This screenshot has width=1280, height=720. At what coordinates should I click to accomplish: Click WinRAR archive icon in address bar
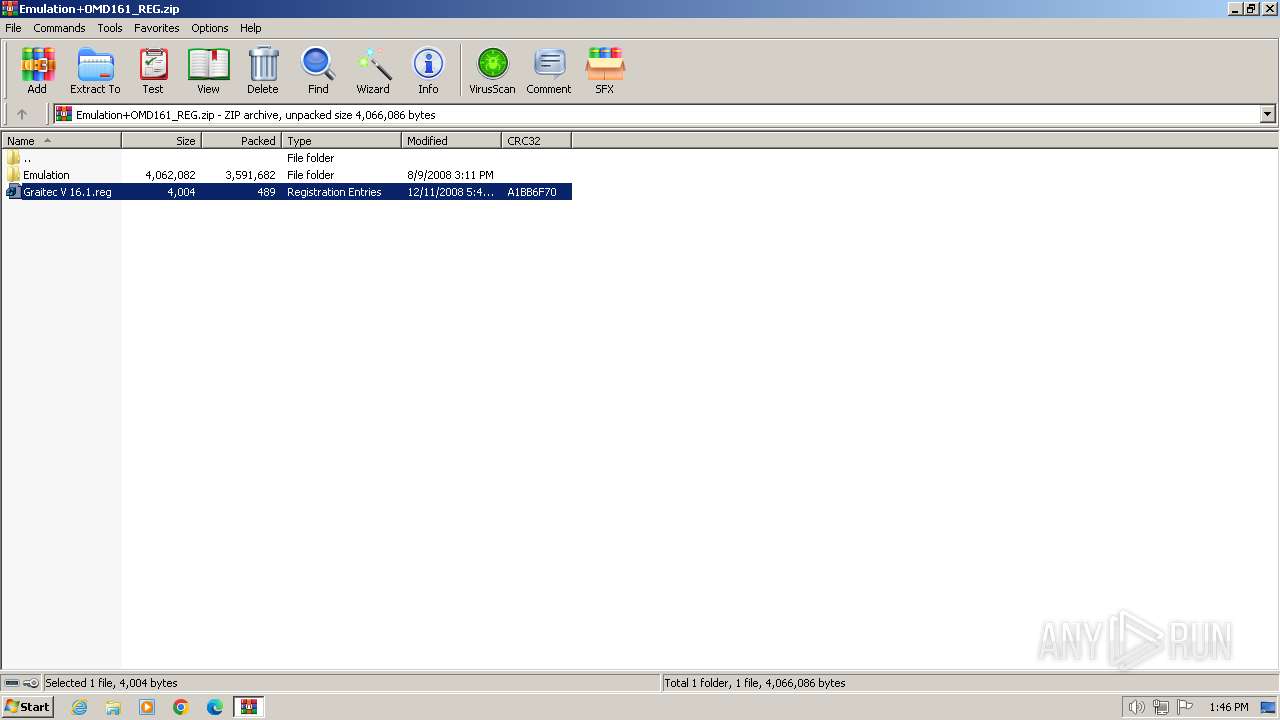click(64, 114)
